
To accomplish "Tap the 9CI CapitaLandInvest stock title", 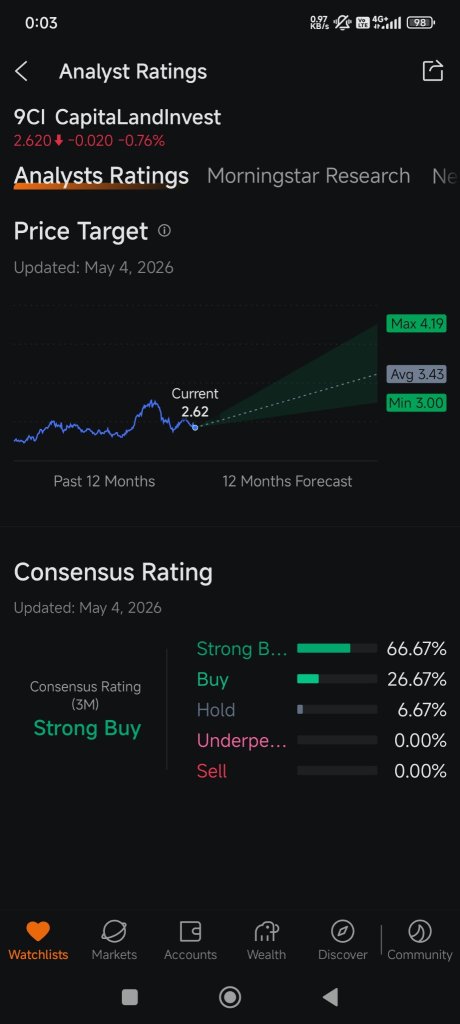I will tap(118, 118).
